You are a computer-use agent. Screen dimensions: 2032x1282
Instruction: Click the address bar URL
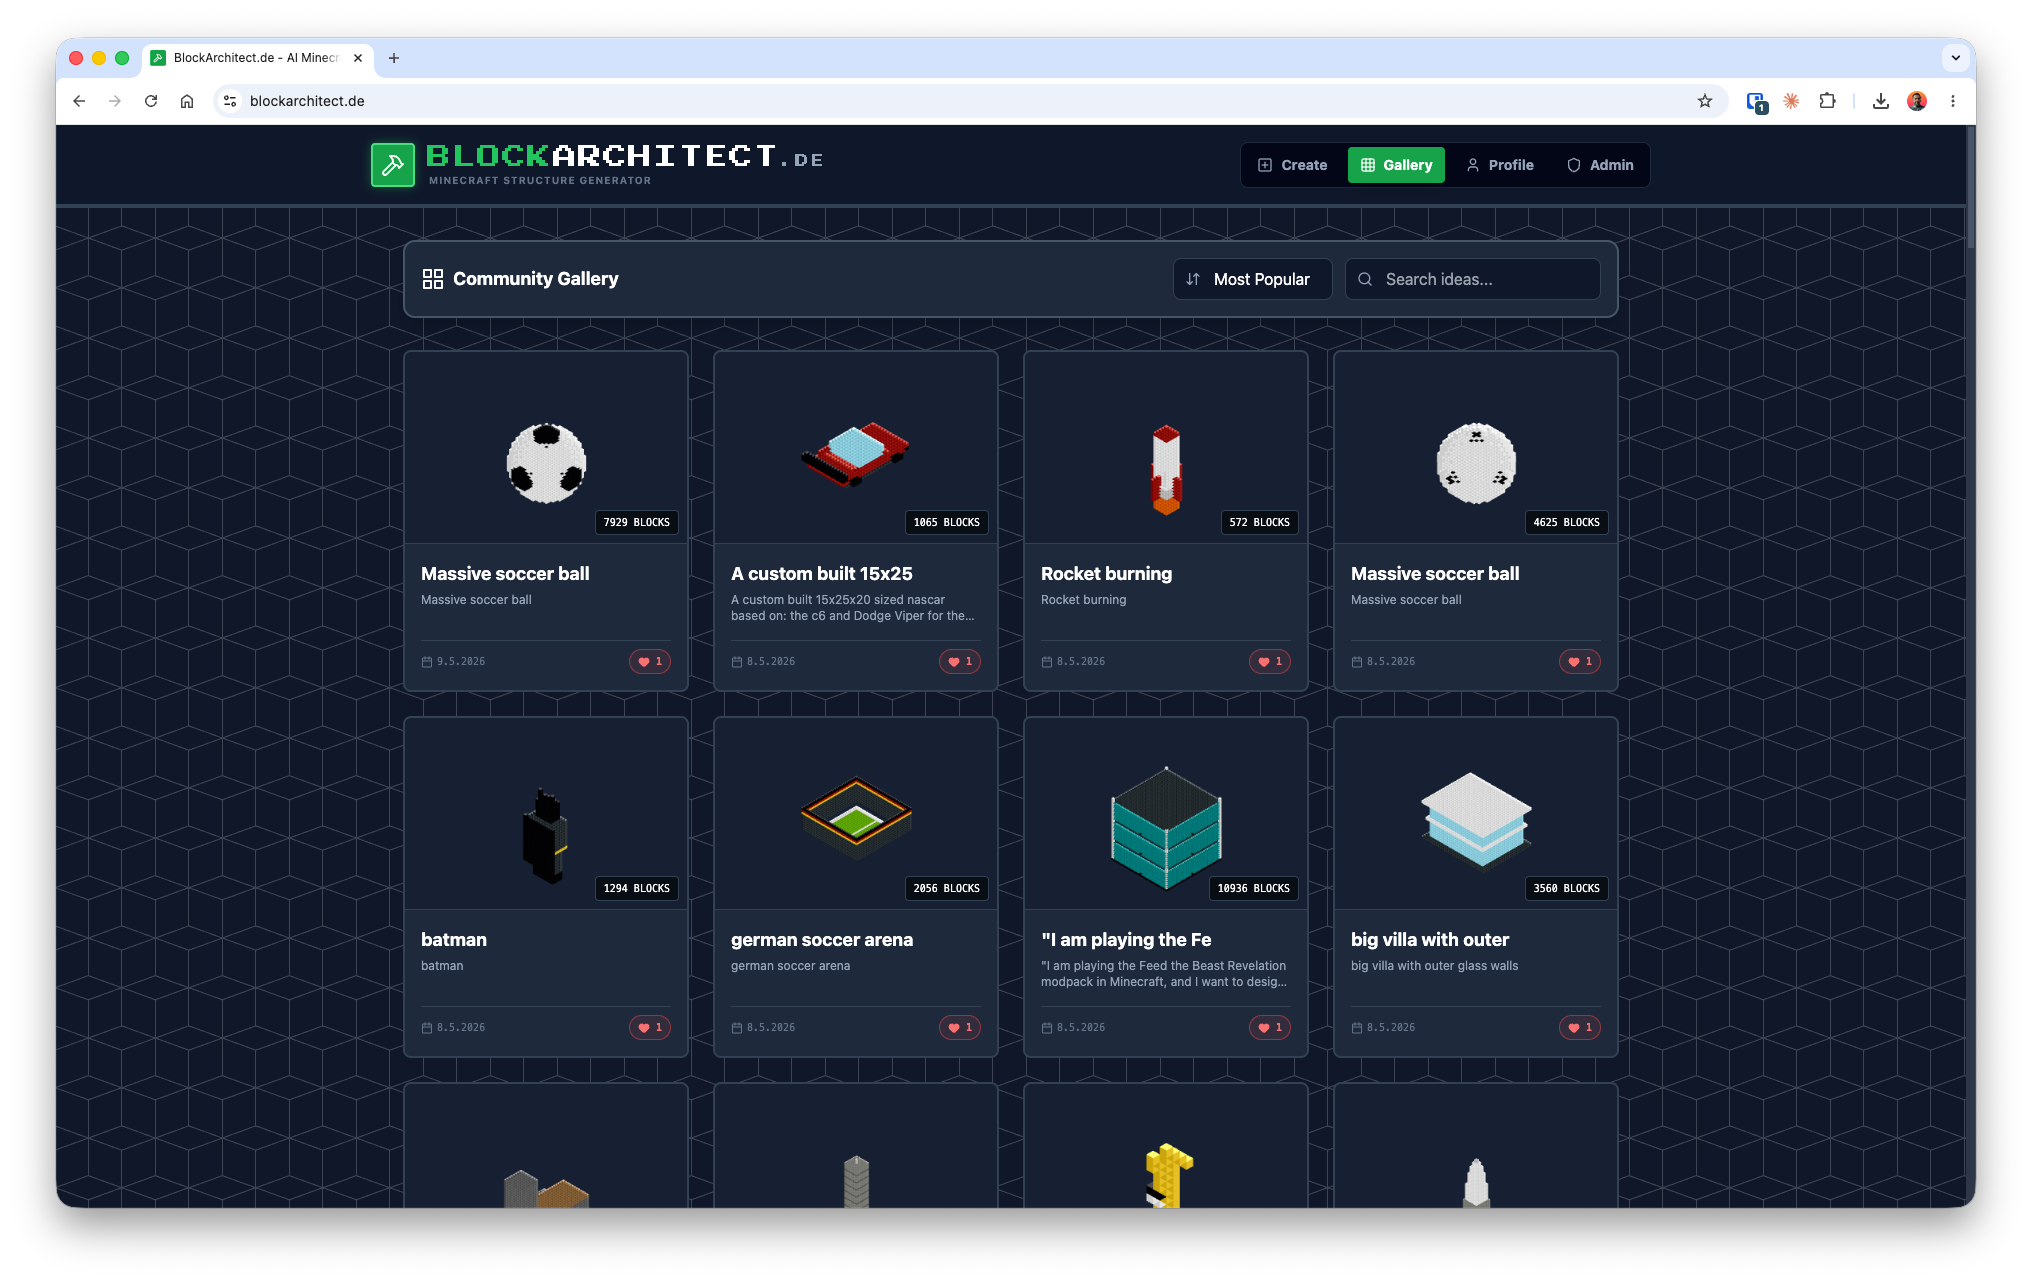tap(307, 101)
